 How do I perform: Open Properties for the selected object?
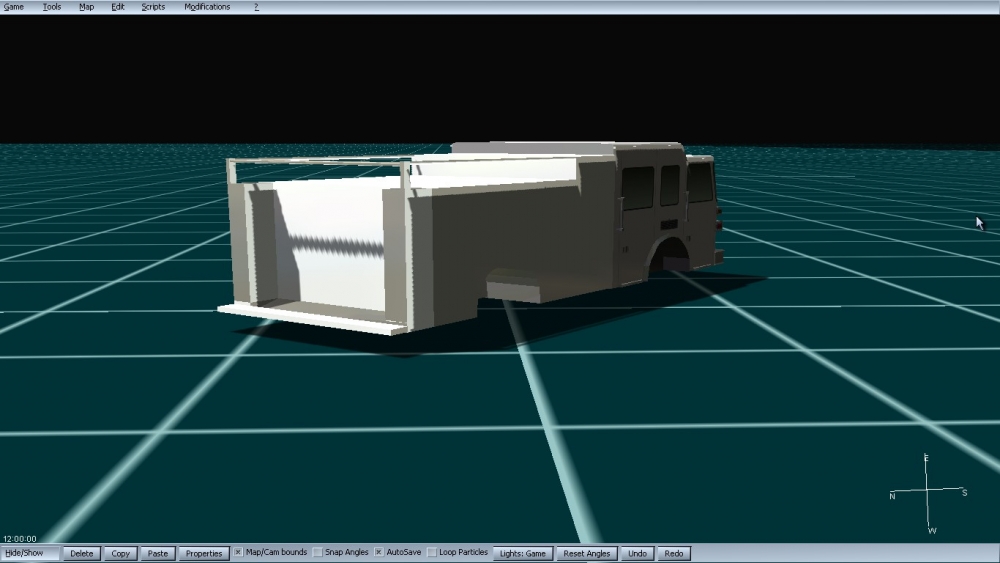click(204, 553)
